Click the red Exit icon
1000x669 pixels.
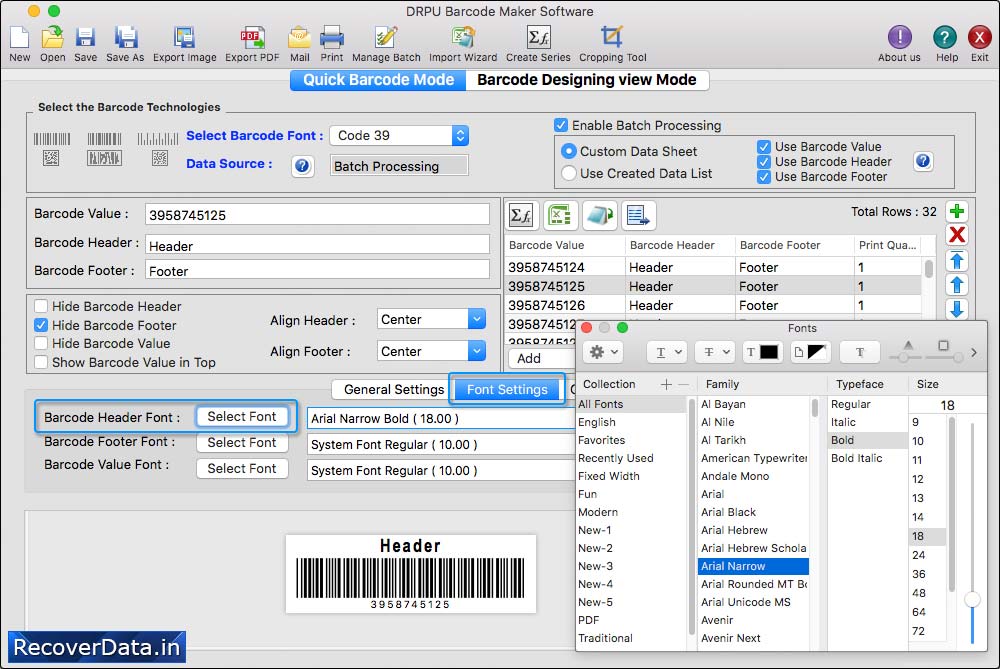(979, 37)
